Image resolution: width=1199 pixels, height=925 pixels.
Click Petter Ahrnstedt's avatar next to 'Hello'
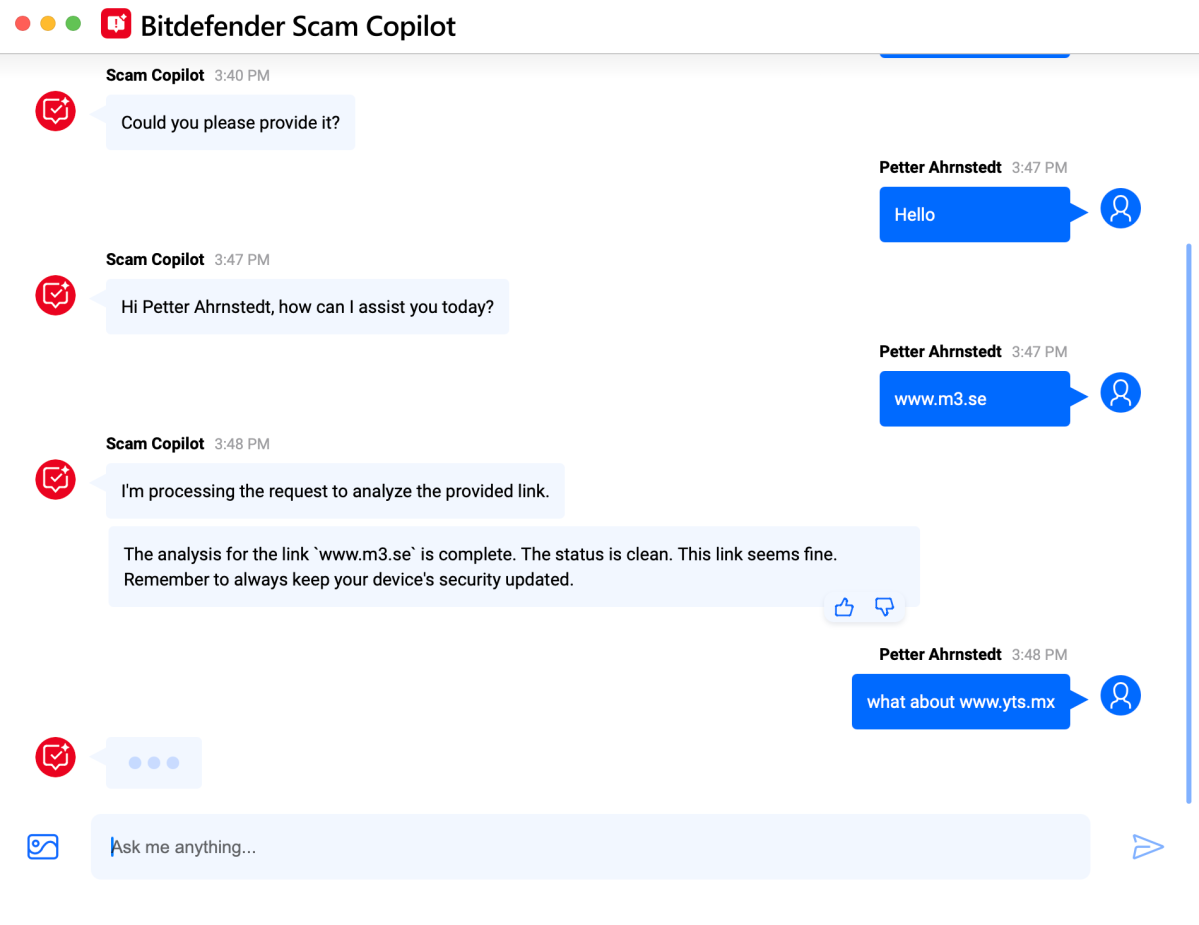tap(1120, 208)
